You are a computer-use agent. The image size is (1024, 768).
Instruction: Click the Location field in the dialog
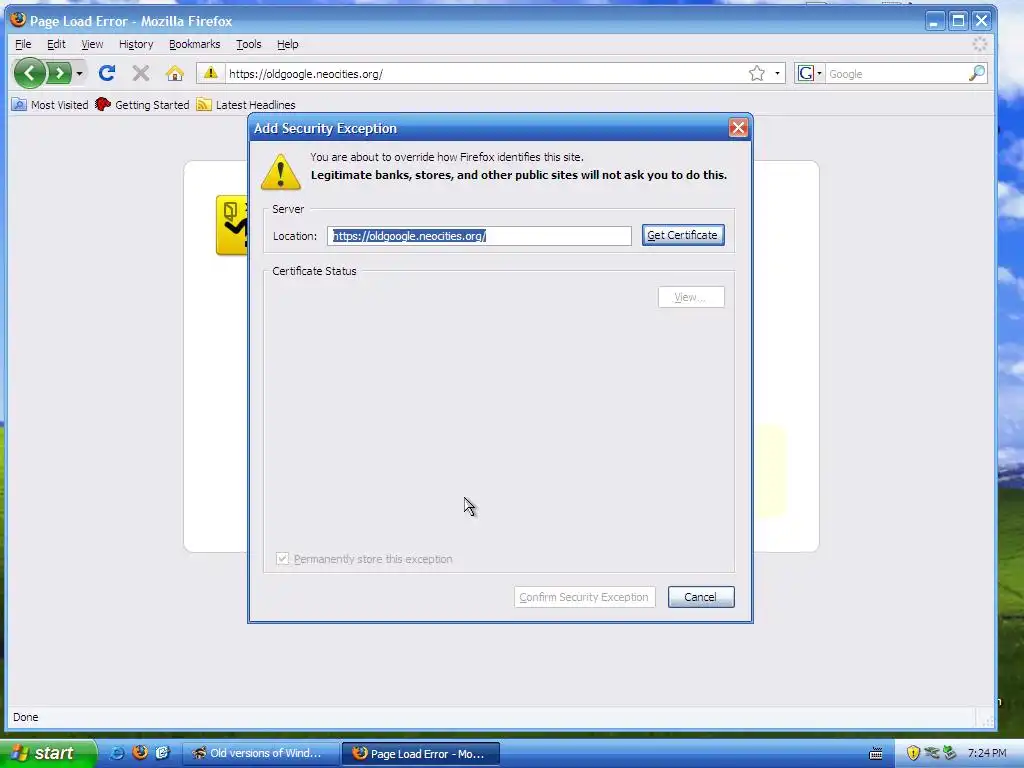pos(479,236)
